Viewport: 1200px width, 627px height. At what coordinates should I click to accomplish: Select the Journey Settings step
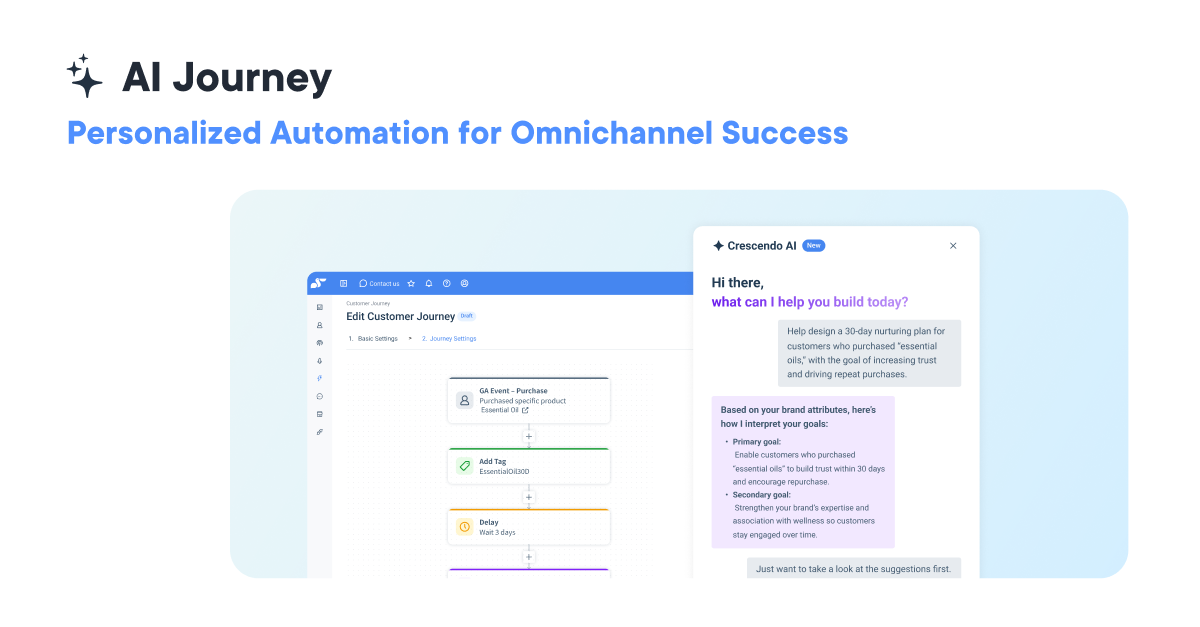pyautogui.click(x=449, y=338)
